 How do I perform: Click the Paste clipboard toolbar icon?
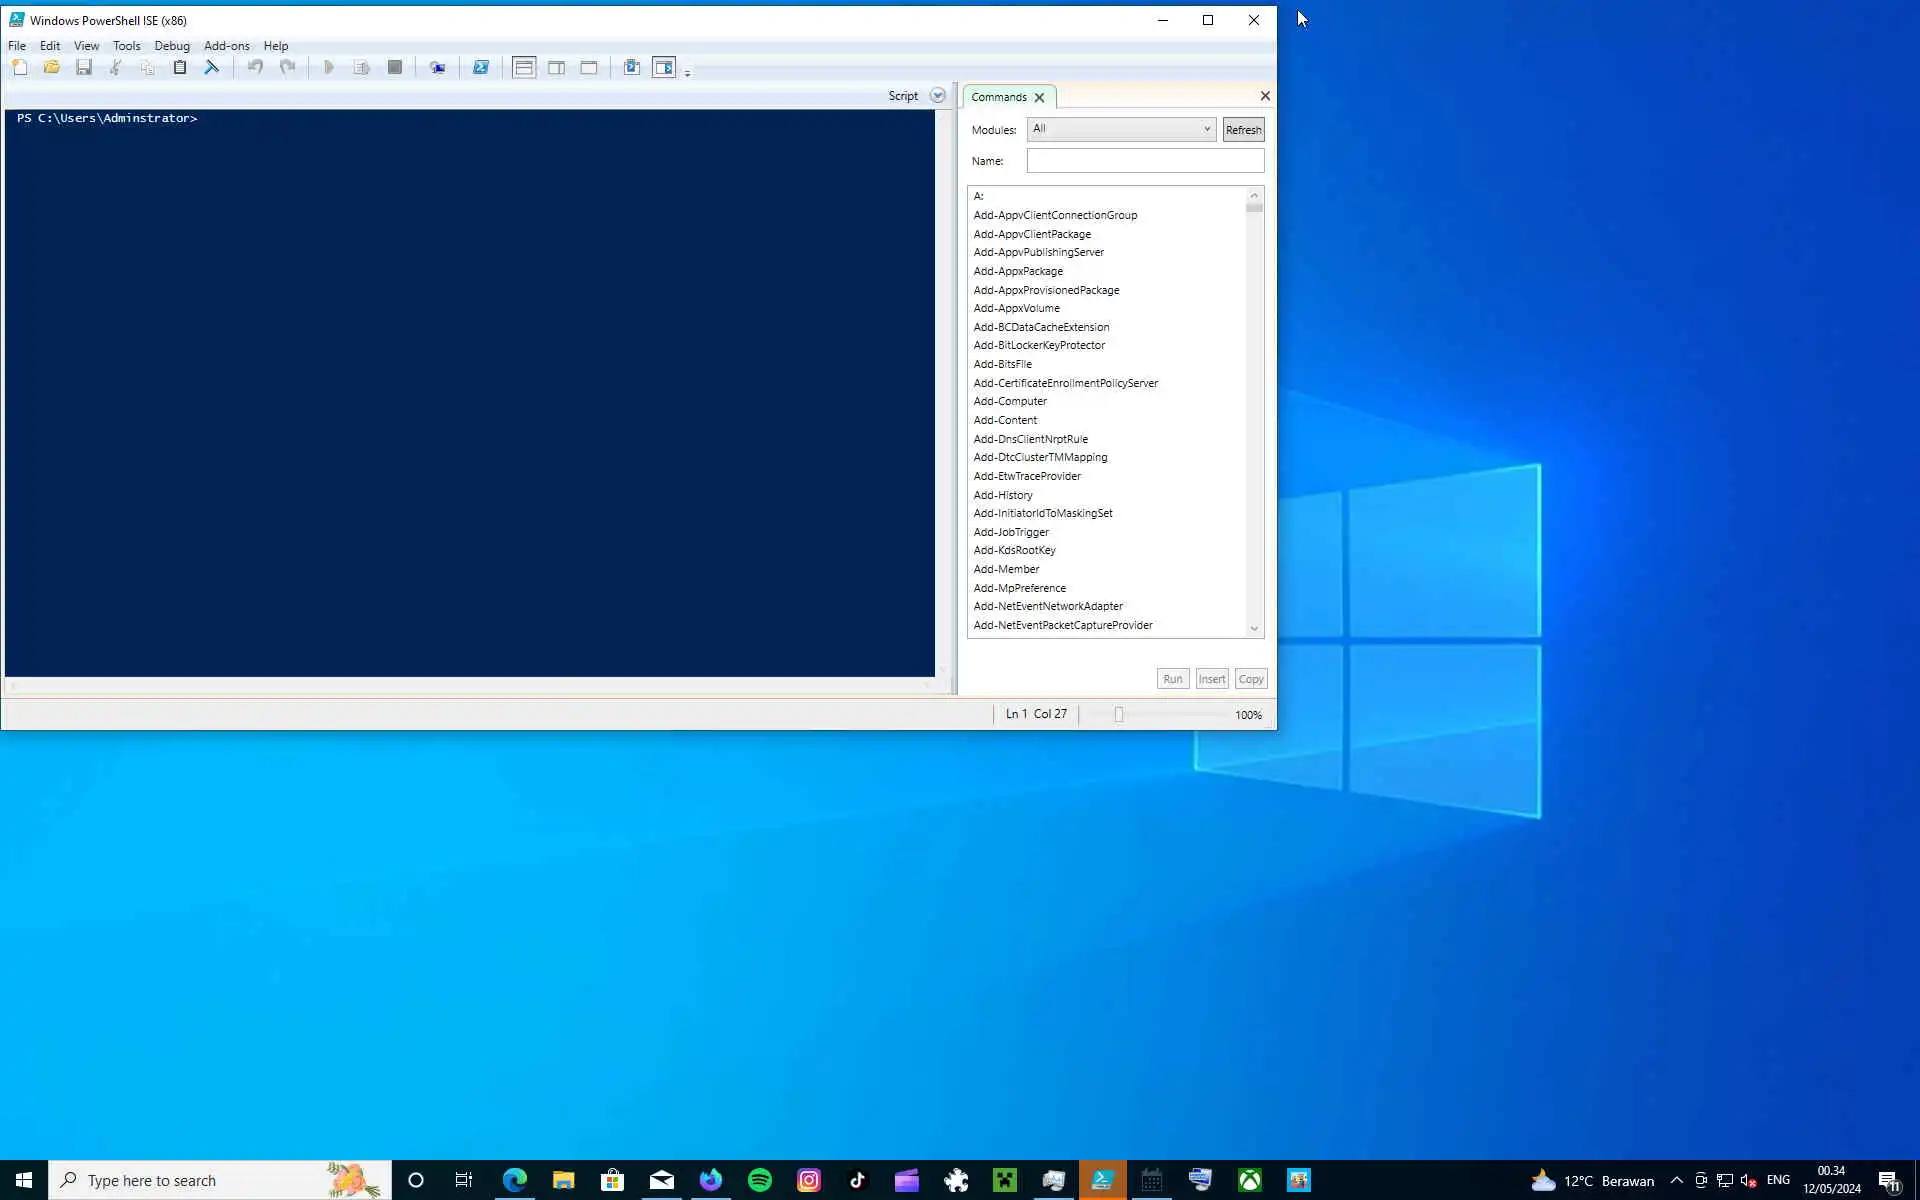point(180,67)
